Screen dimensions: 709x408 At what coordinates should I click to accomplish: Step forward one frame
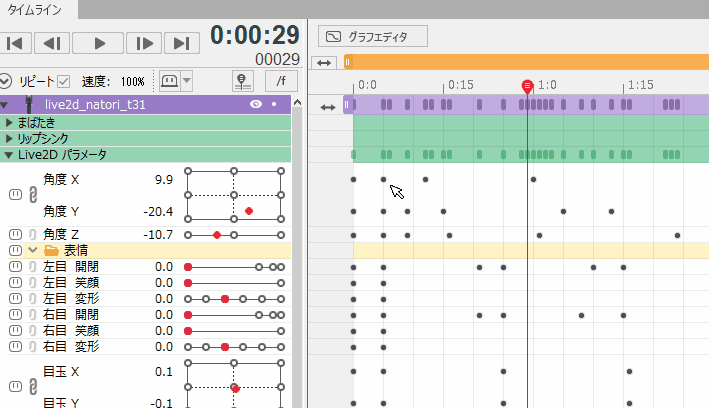144,43
